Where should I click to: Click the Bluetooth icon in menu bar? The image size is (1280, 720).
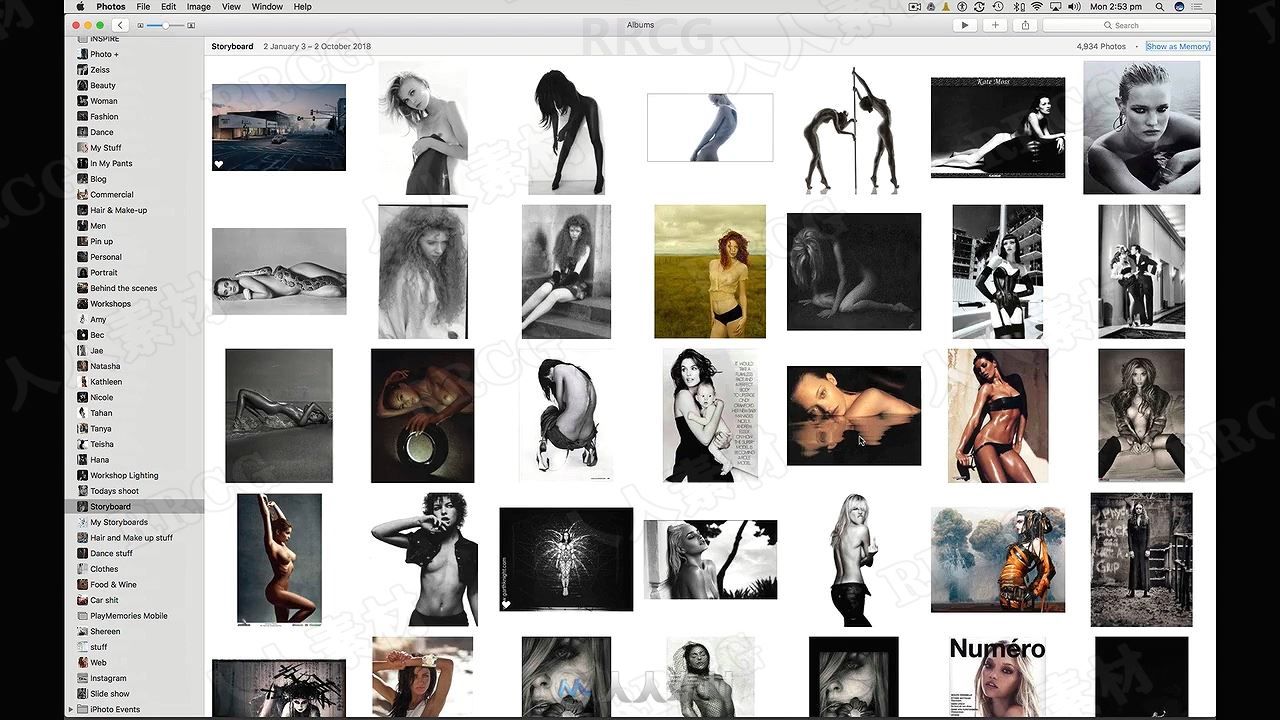point(1019,7)
